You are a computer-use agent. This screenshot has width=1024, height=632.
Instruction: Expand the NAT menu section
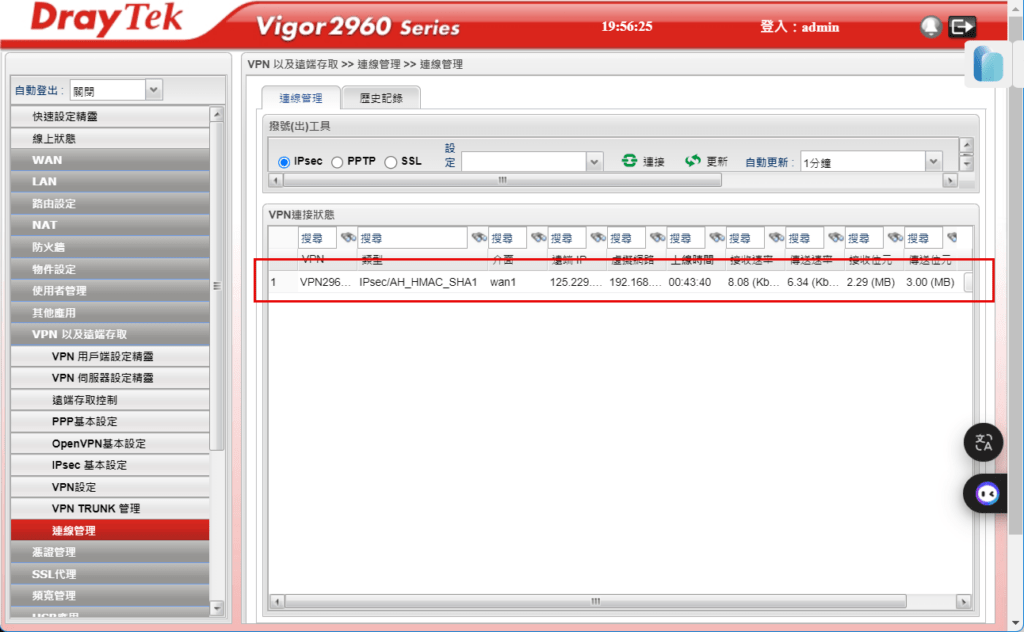pyautogui.click(x=110, y=225)
